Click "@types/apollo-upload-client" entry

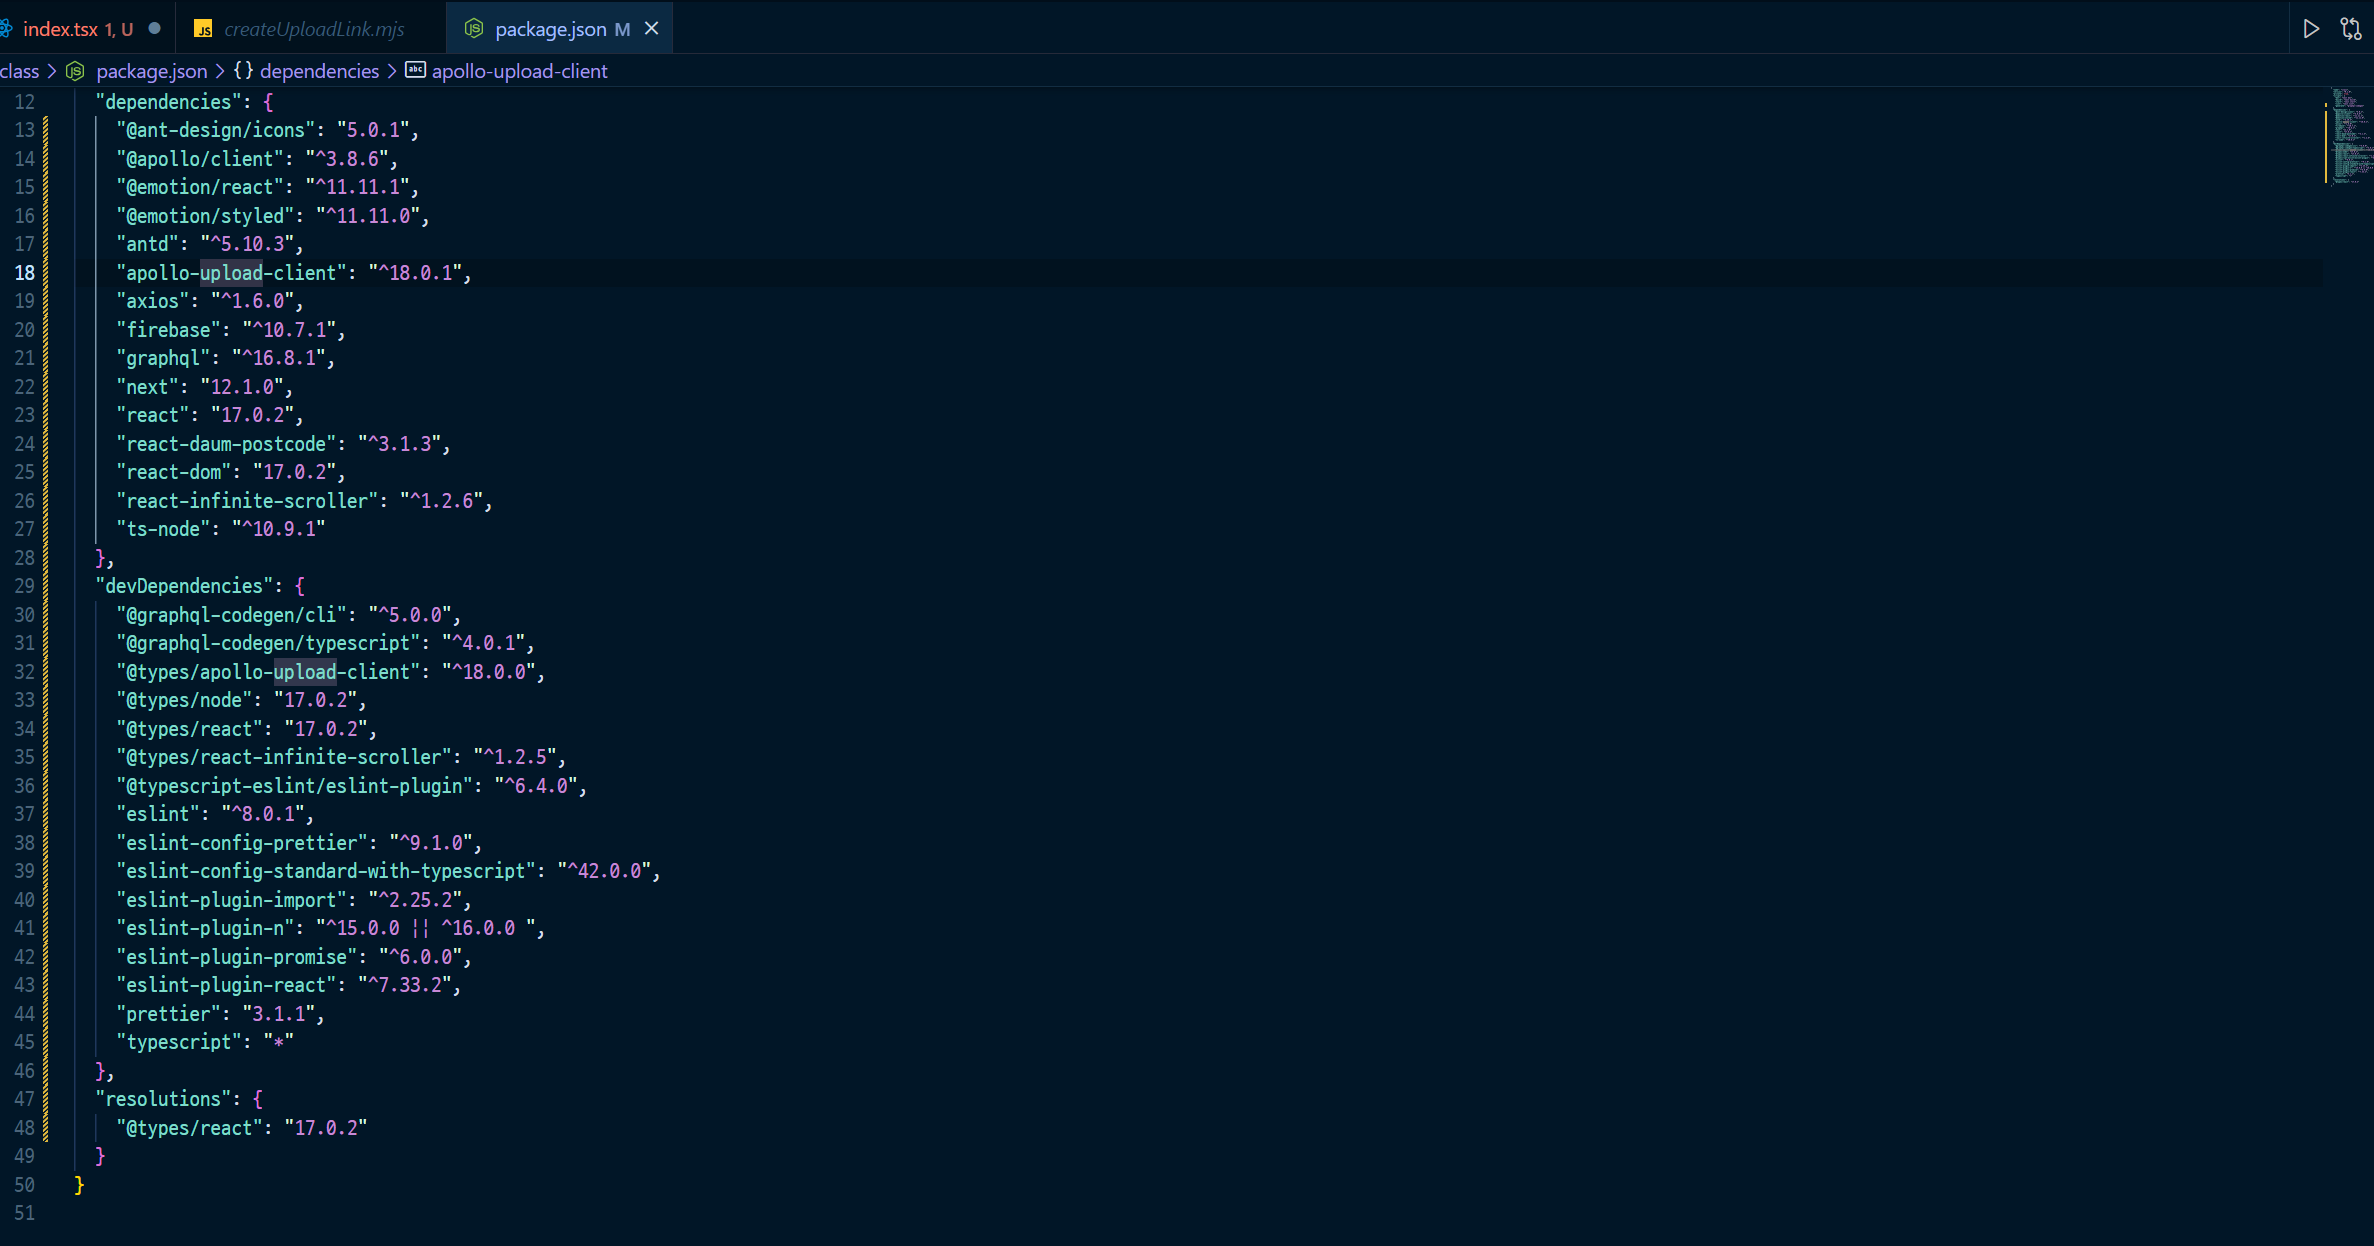coord(268,672)
